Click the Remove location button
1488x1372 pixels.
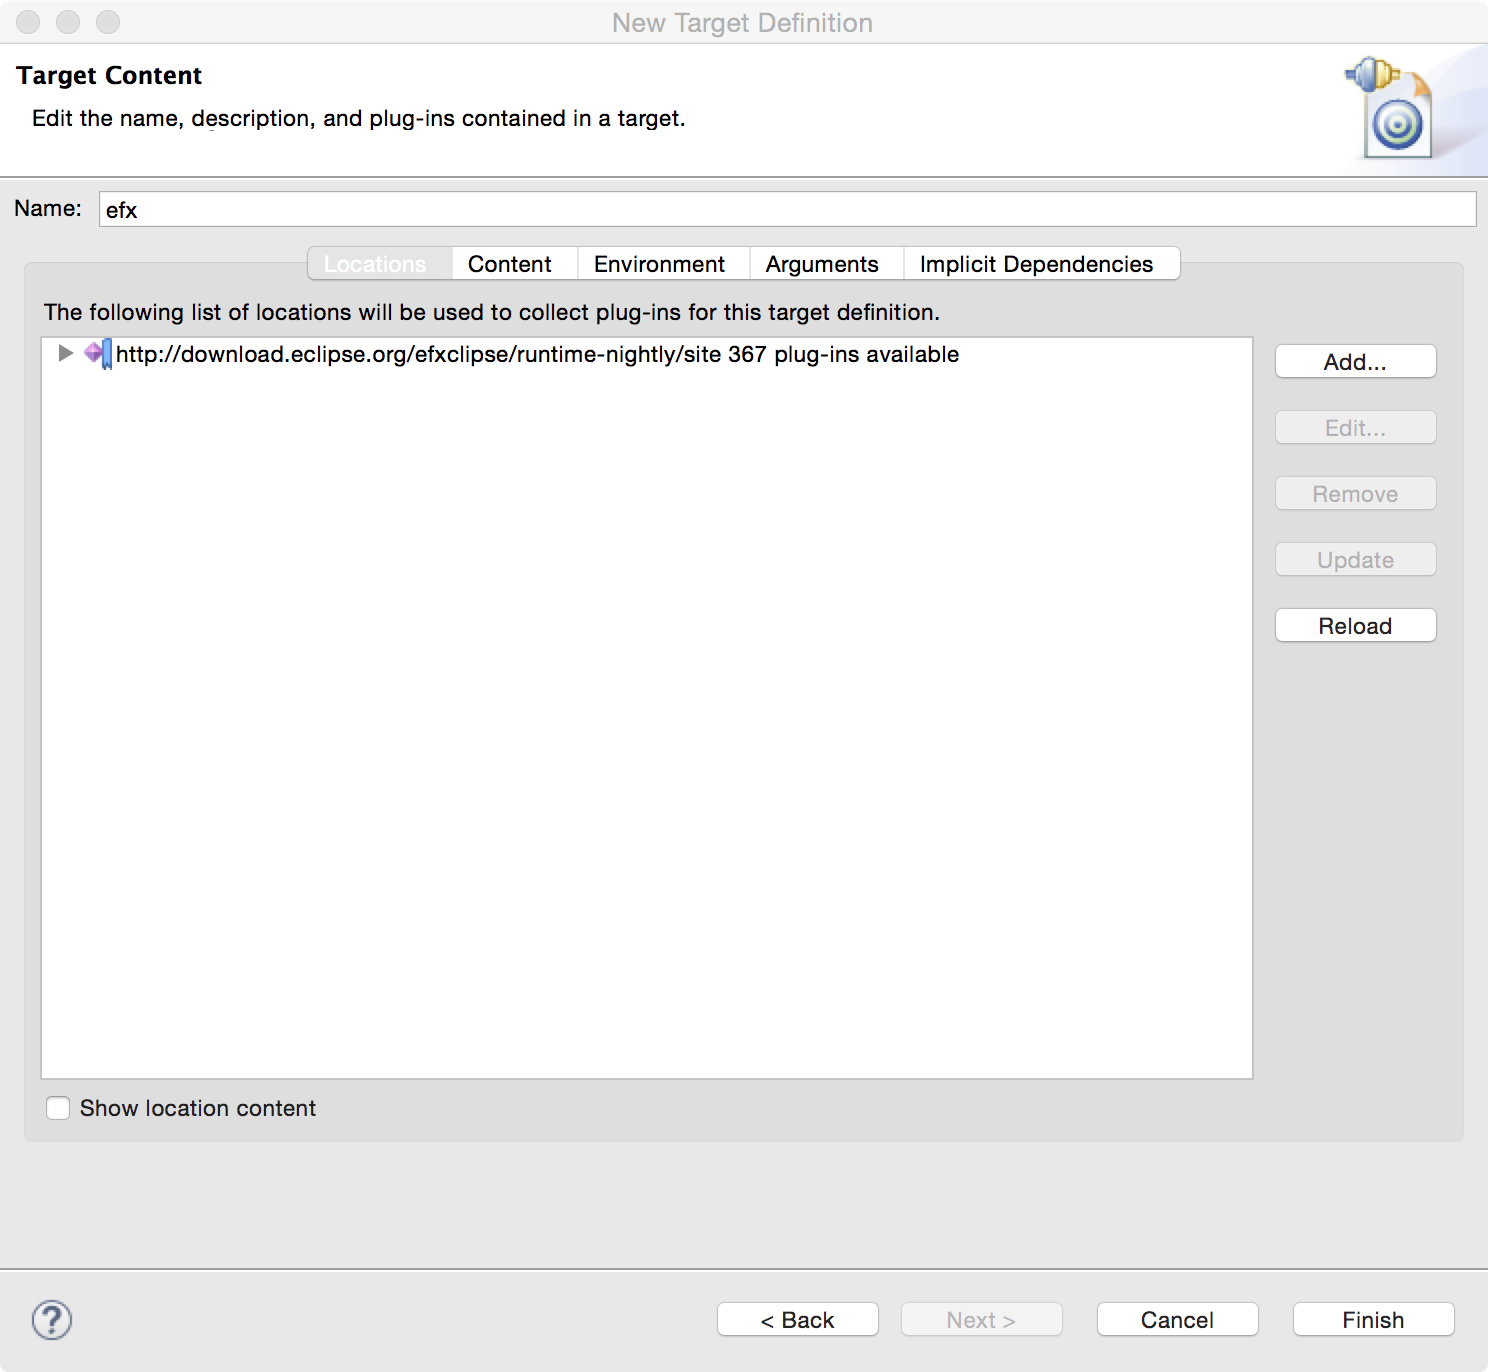click(x=1355, y=494)
